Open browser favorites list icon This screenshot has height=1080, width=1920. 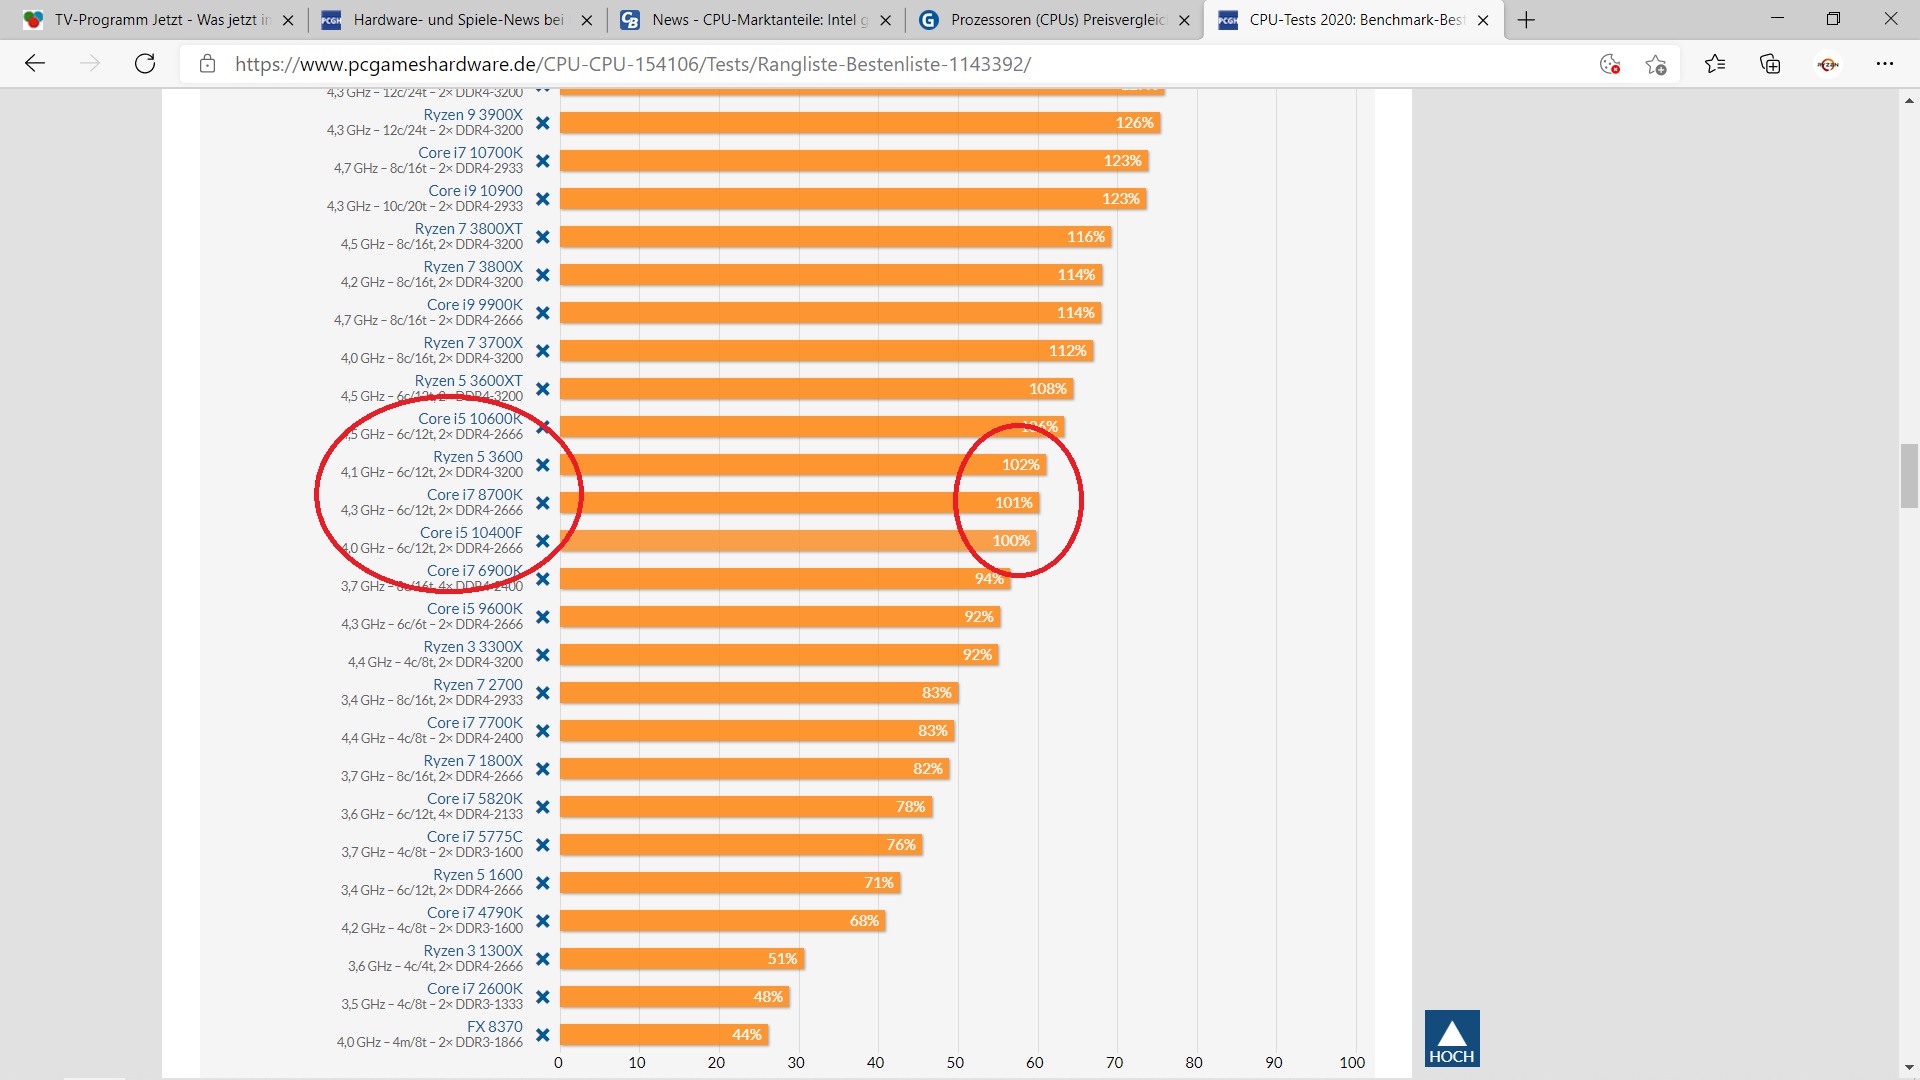pos(1715,64)
